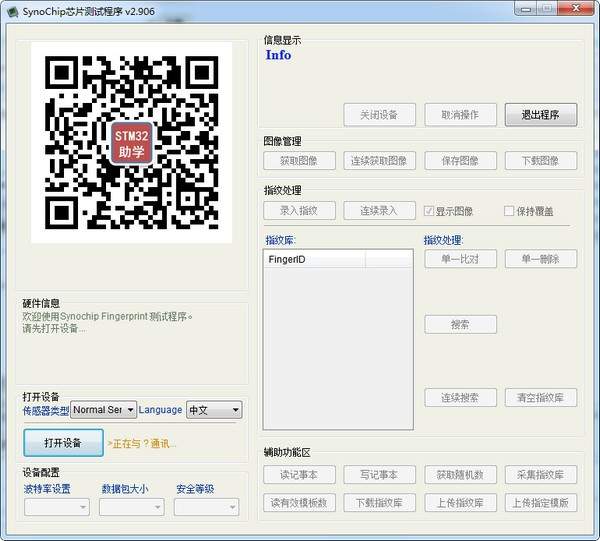This screenshot has width=600, height=541.
Task: Click the 打开设备 button
Action: 63,442
